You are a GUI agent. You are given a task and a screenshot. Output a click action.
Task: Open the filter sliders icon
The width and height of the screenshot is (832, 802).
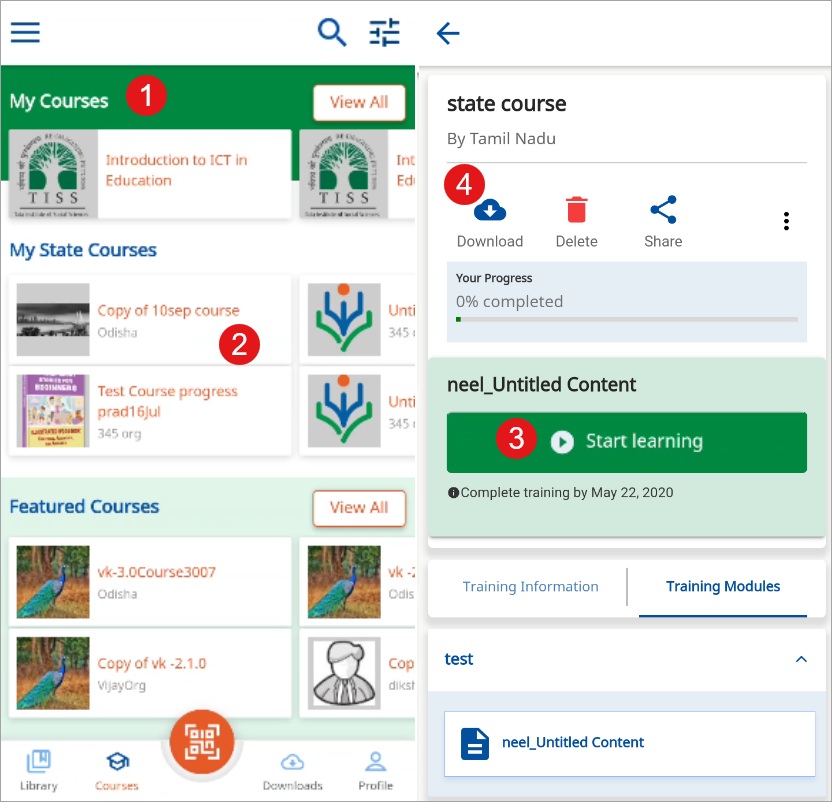coord(384,32)
